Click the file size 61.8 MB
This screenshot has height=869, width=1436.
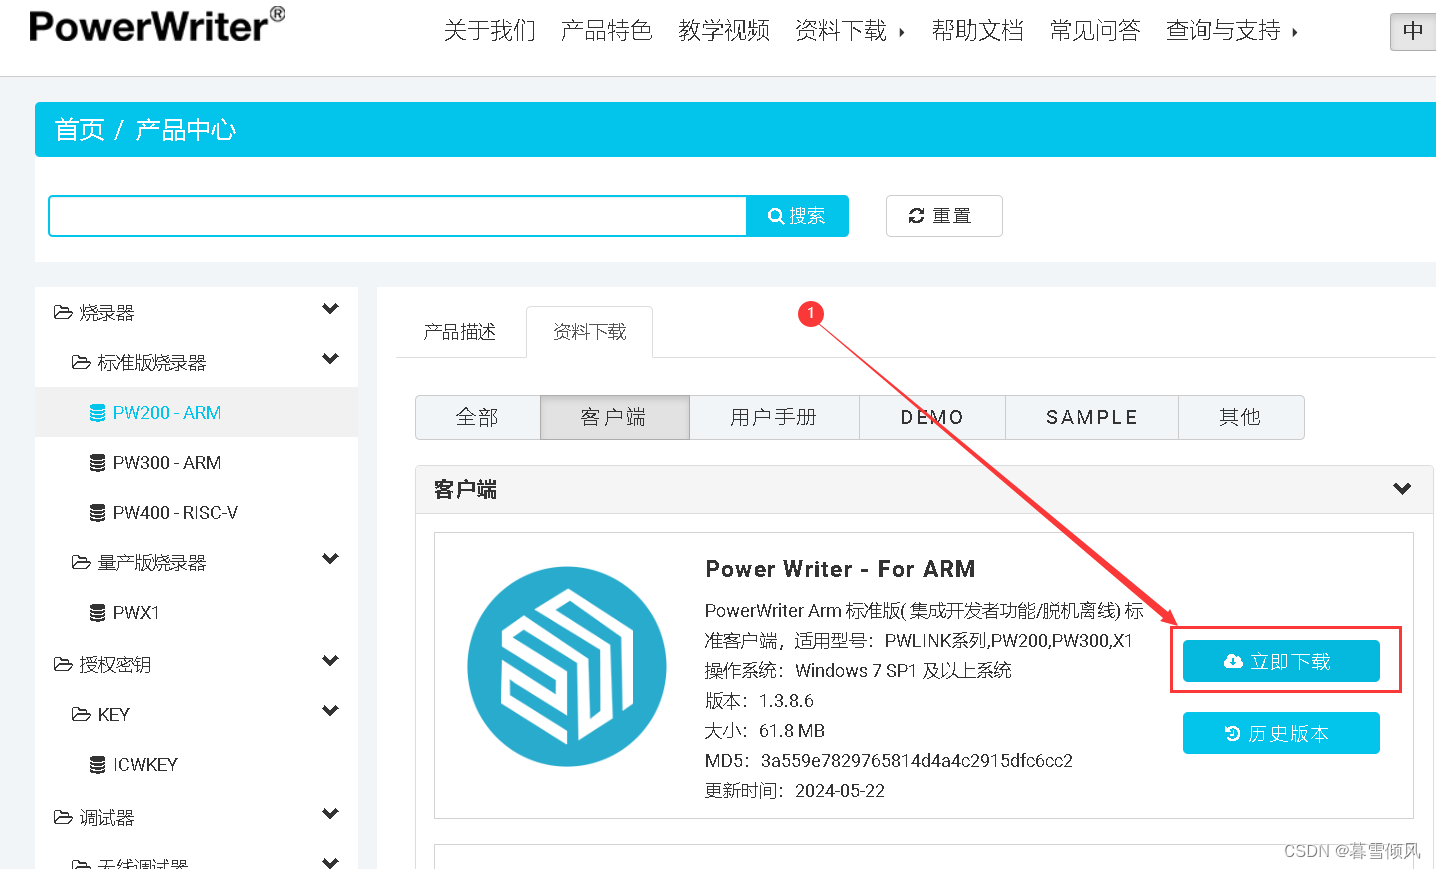(x=792, y=731)
